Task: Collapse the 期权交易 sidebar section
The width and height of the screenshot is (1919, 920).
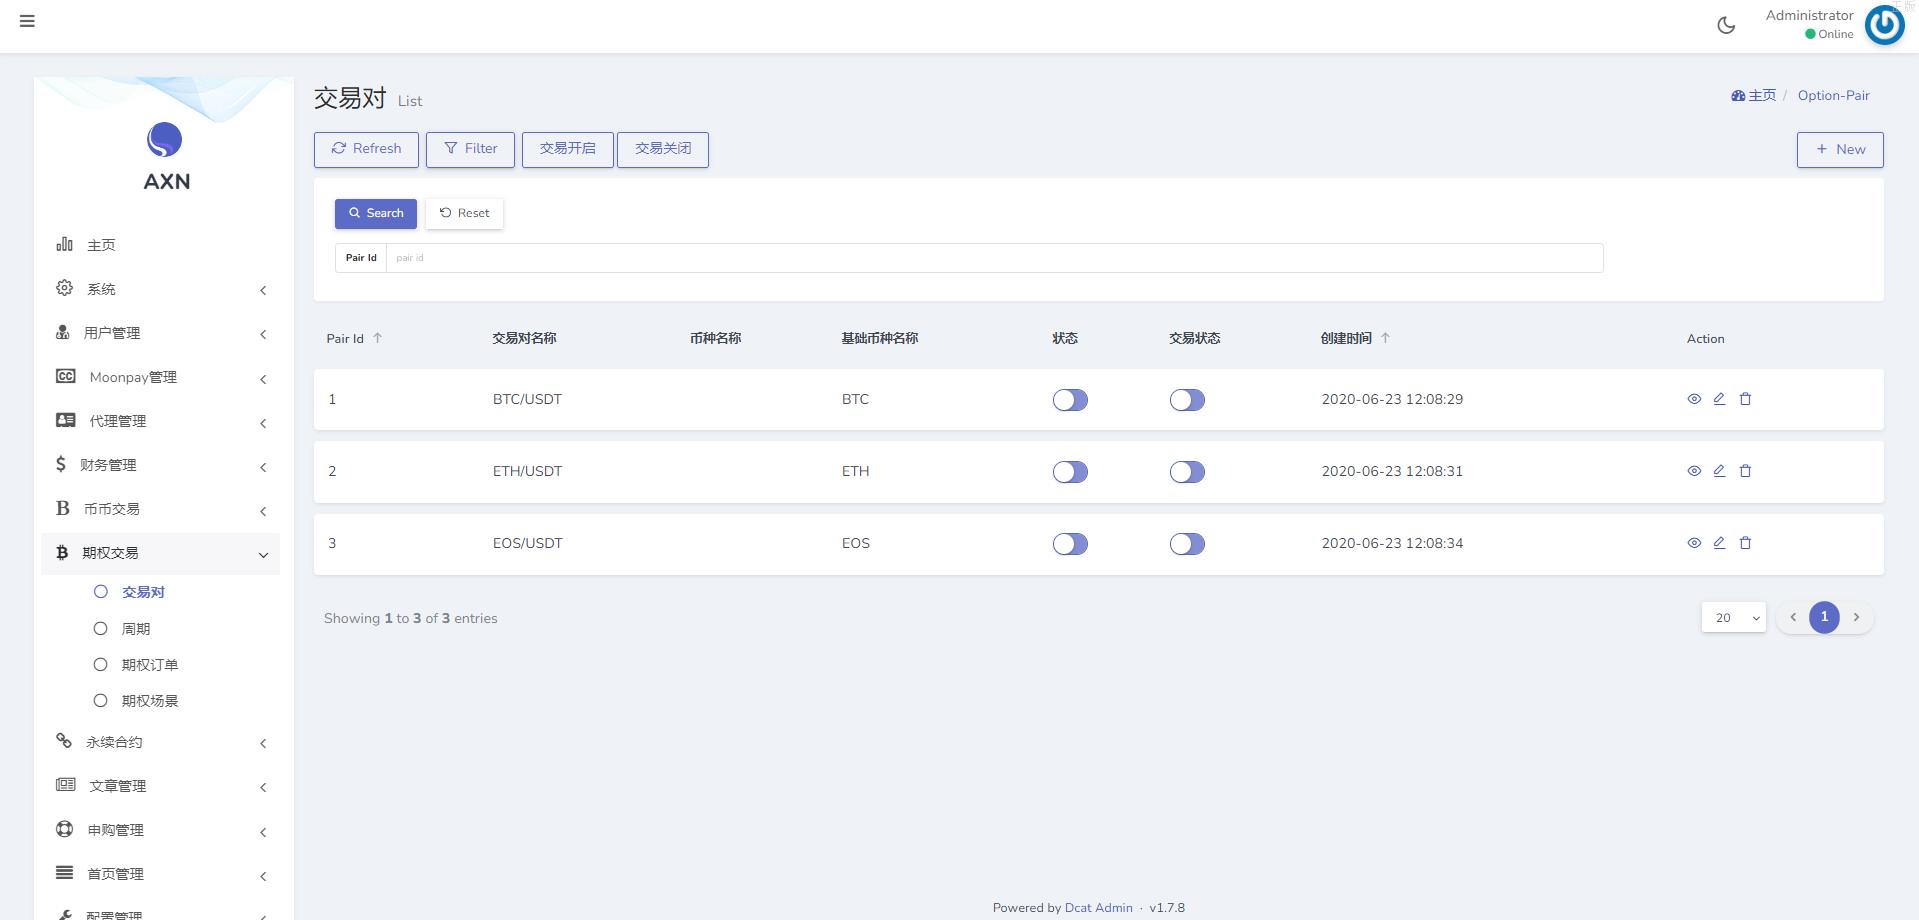Action: click(x=160, y=553)
